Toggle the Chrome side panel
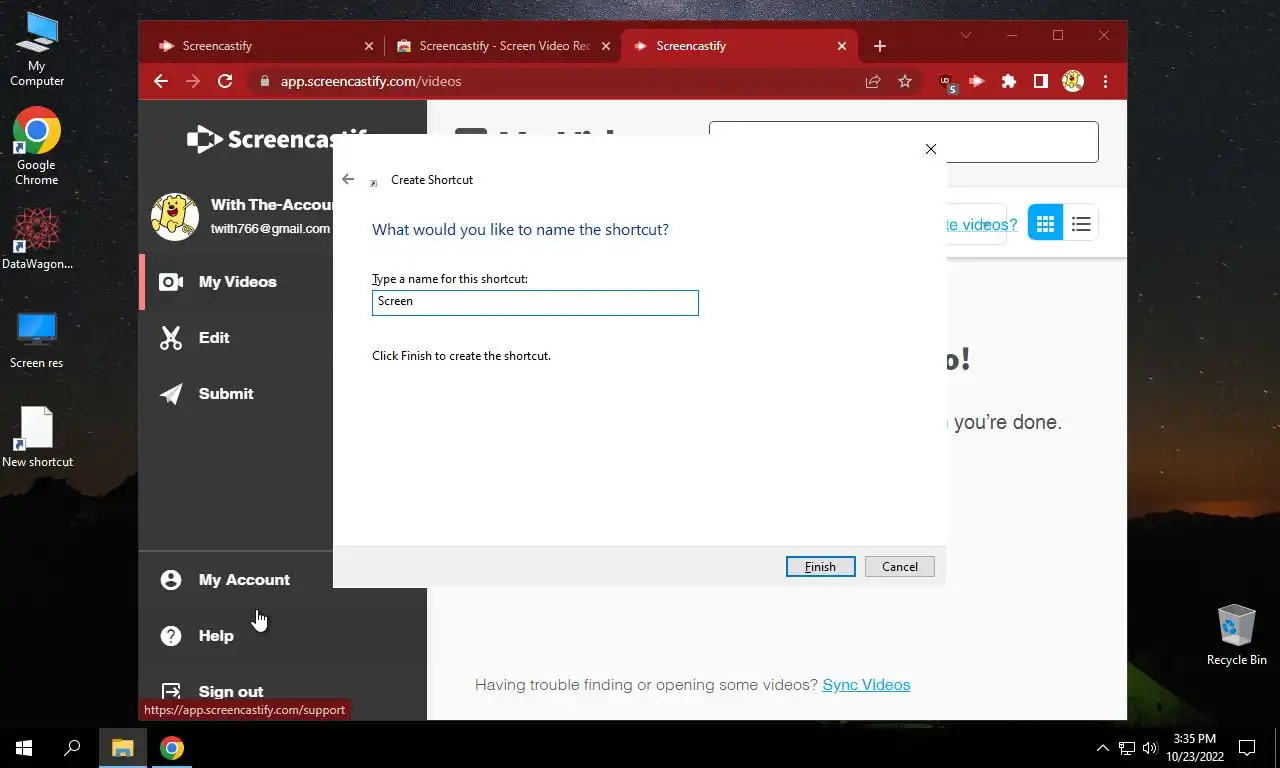The image size is (1280, 768). coord(1041,82)
